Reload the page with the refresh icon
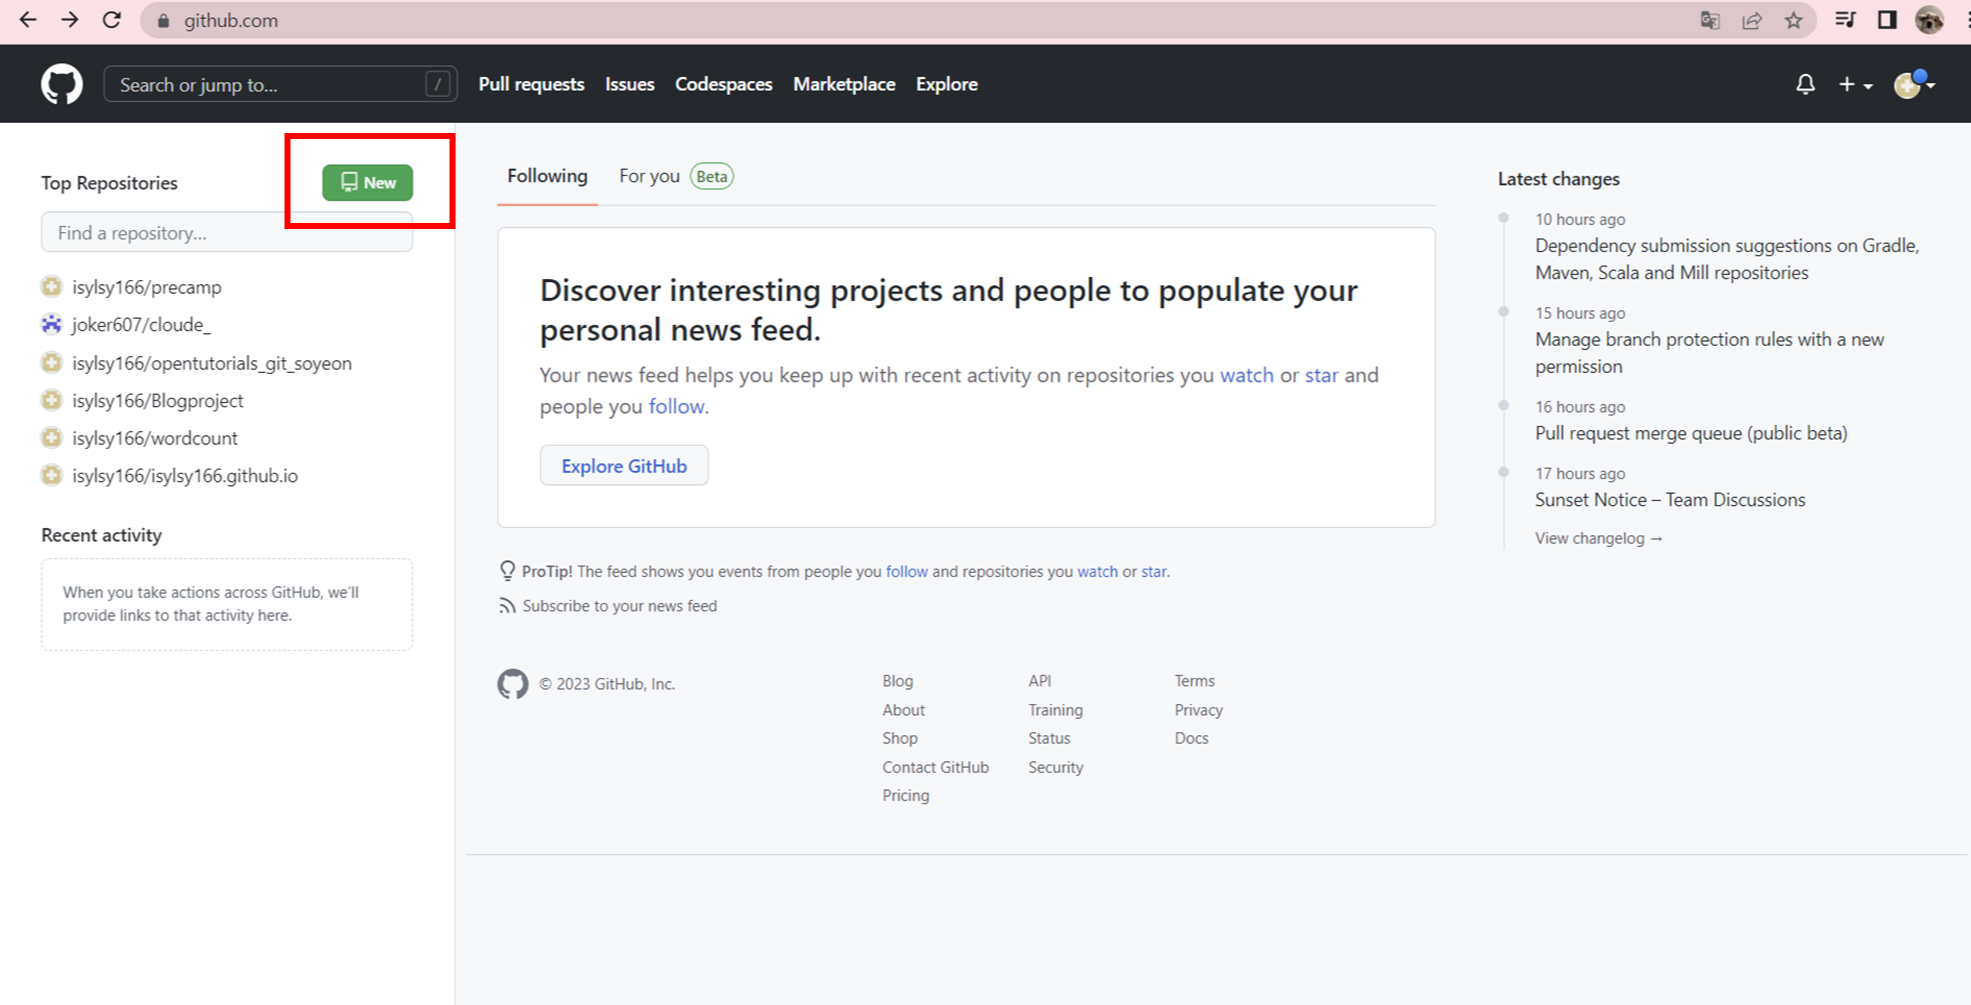1971x1005 pixels. (112, 20)
